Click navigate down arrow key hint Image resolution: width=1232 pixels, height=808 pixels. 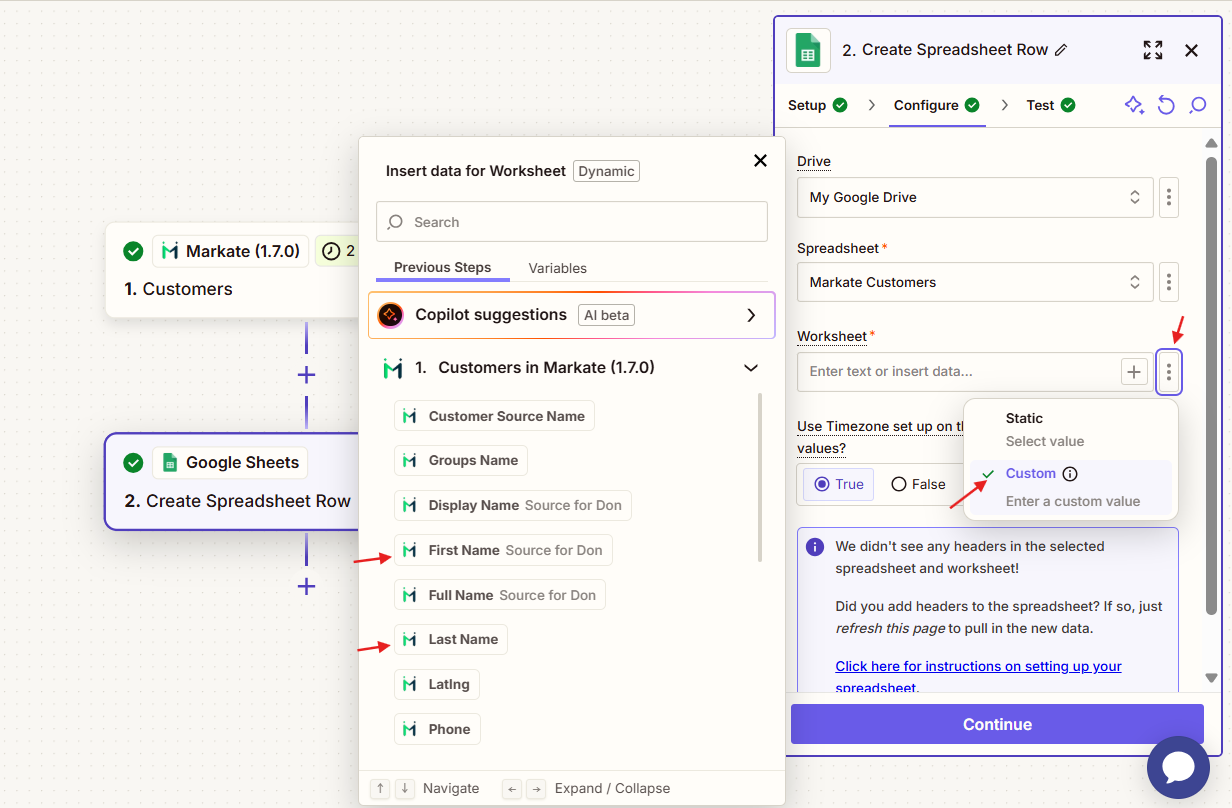[x=404, y=788]
